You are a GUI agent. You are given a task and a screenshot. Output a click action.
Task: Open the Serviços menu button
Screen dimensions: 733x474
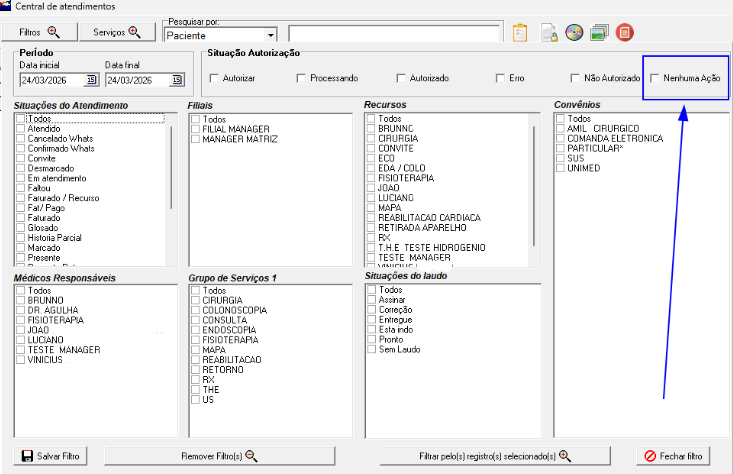click(117, 32)
